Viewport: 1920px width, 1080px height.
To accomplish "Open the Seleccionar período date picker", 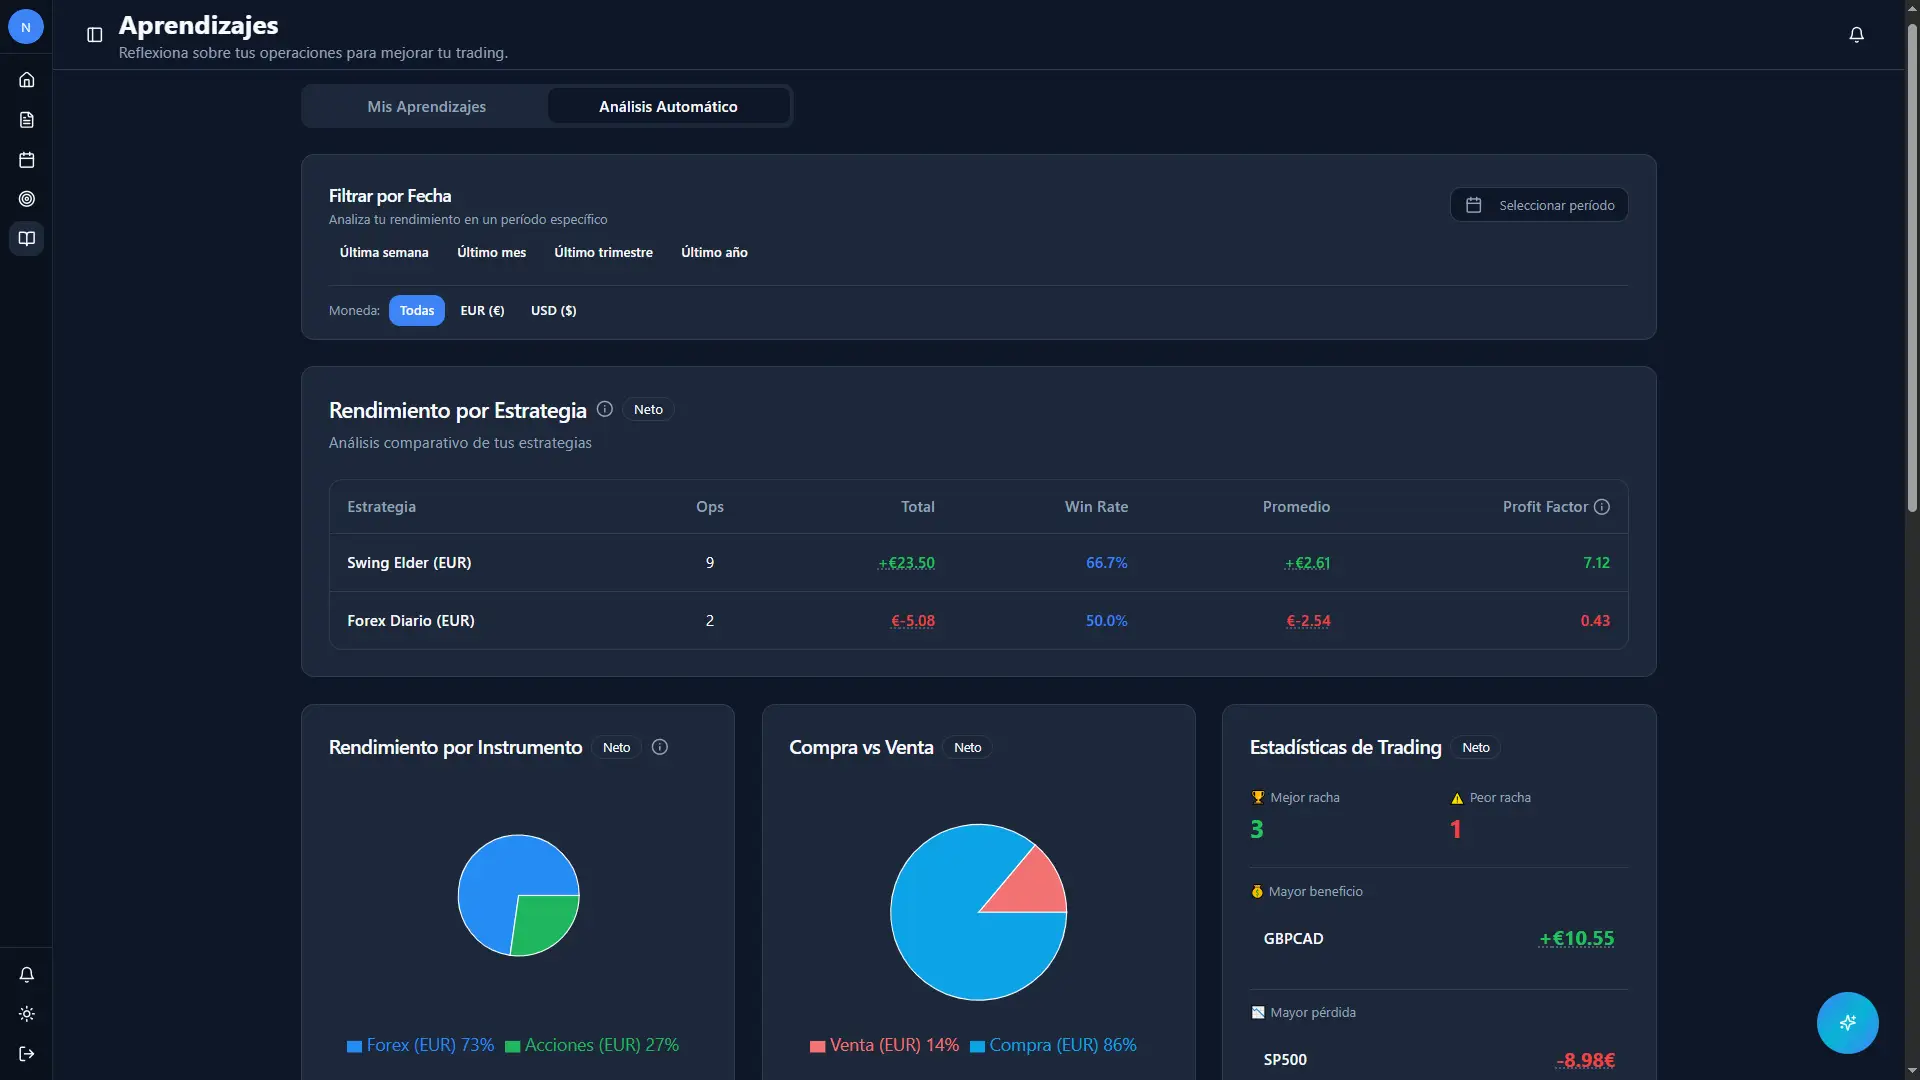I will pos(1539,205).
